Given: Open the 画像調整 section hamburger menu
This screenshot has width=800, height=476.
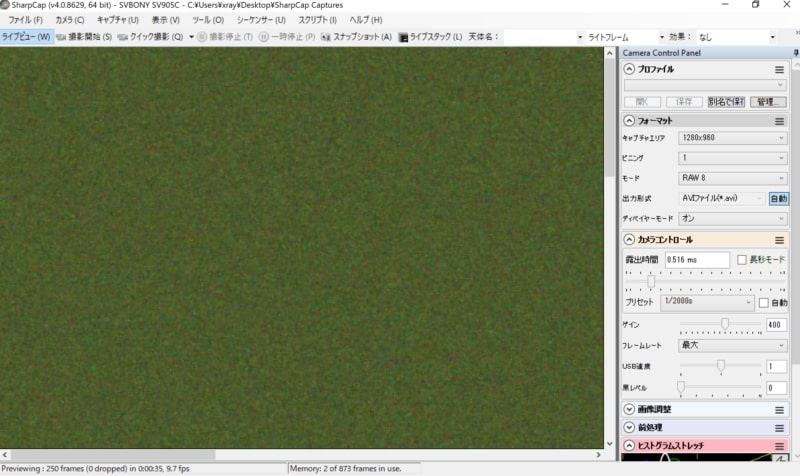Looking at the screenshot, I should (779, 410).
